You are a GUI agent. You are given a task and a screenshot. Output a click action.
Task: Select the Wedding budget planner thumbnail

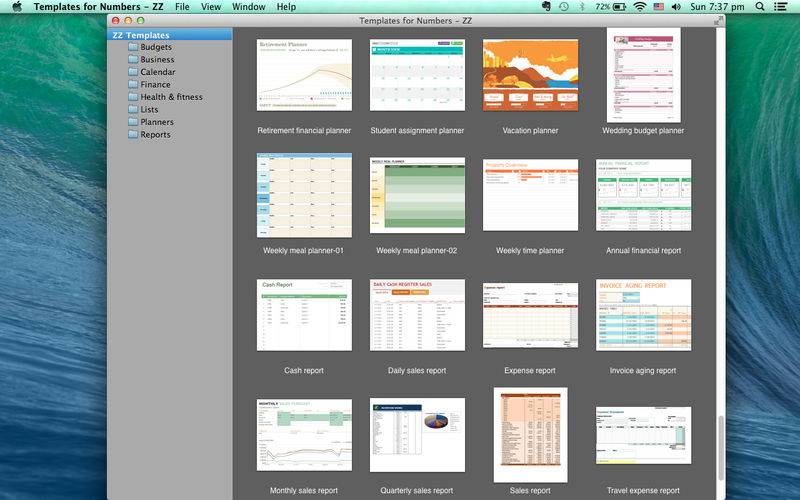coord(643,75)
